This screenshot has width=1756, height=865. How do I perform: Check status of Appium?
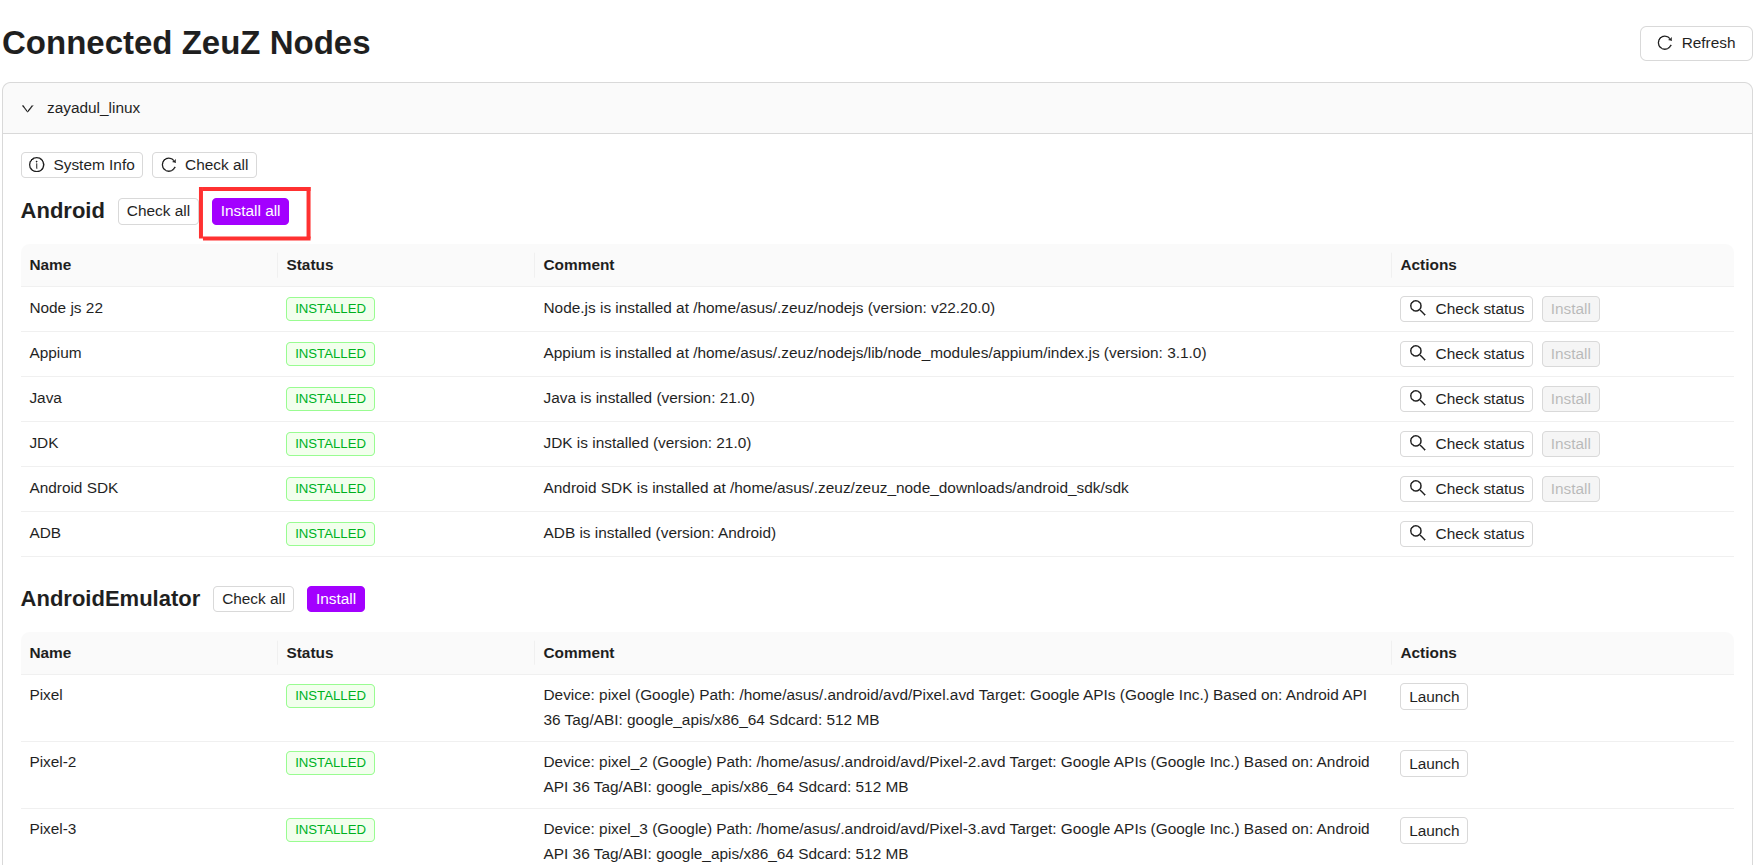point(1466,354)
